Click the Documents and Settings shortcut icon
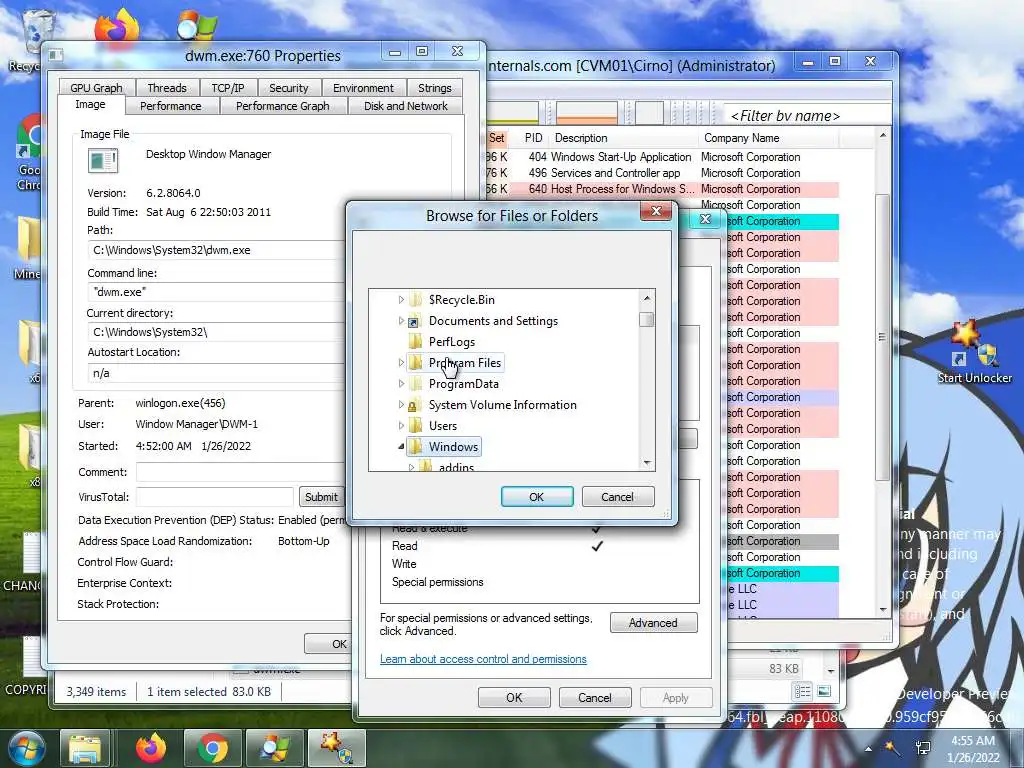This screenshot has height=768, width=1024. tap(414, 321)
